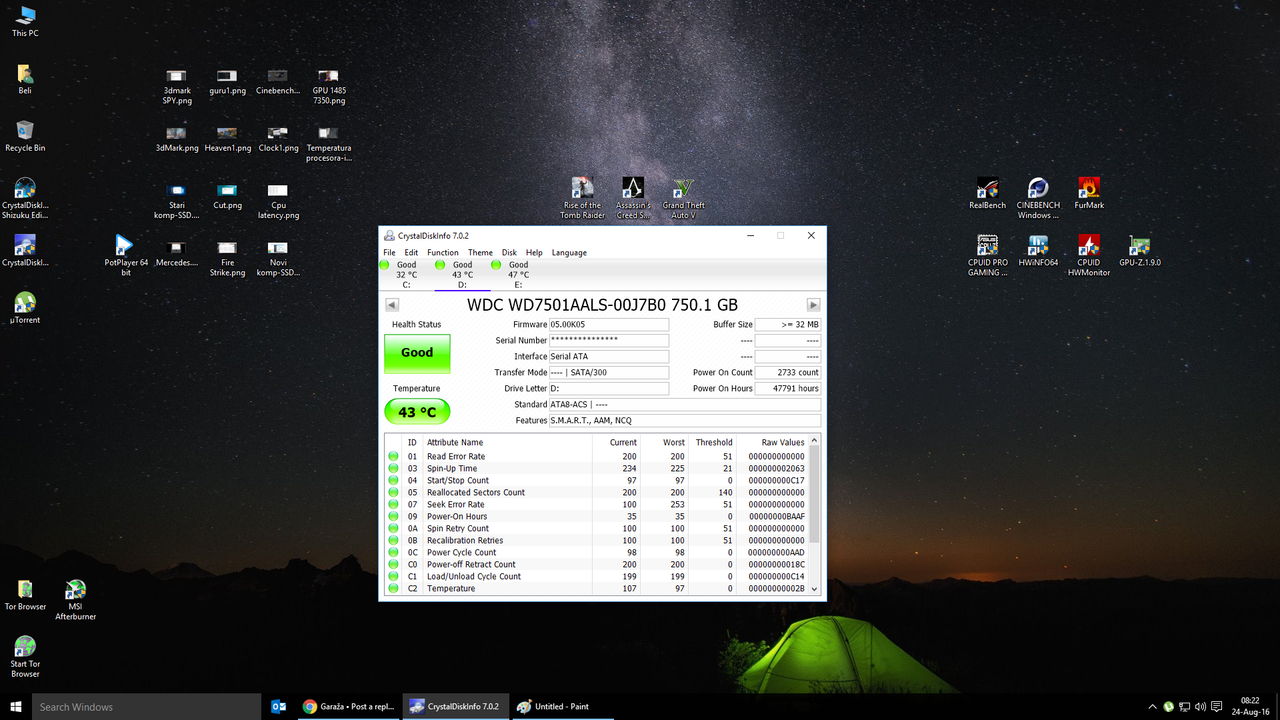Show hidden tray icons chevron

pos(1152,707)
